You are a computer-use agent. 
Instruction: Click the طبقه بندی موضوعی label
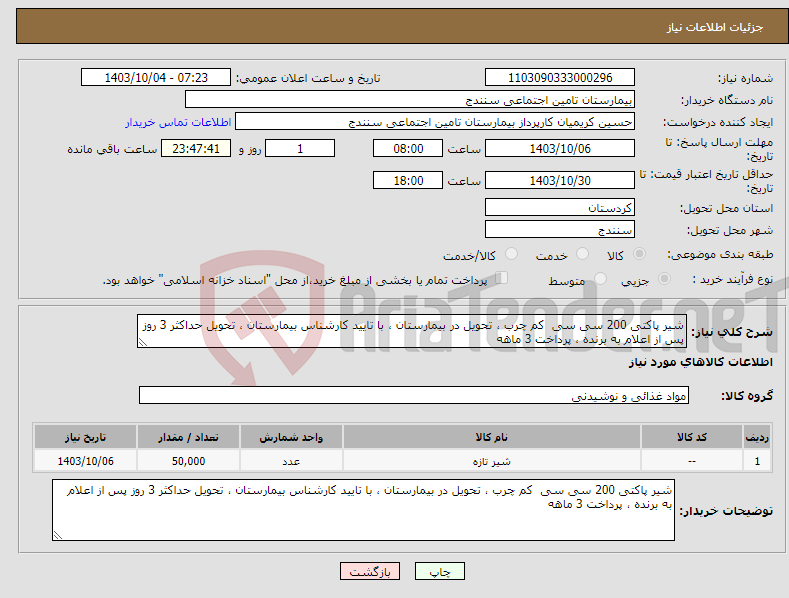tap(720, 254)
